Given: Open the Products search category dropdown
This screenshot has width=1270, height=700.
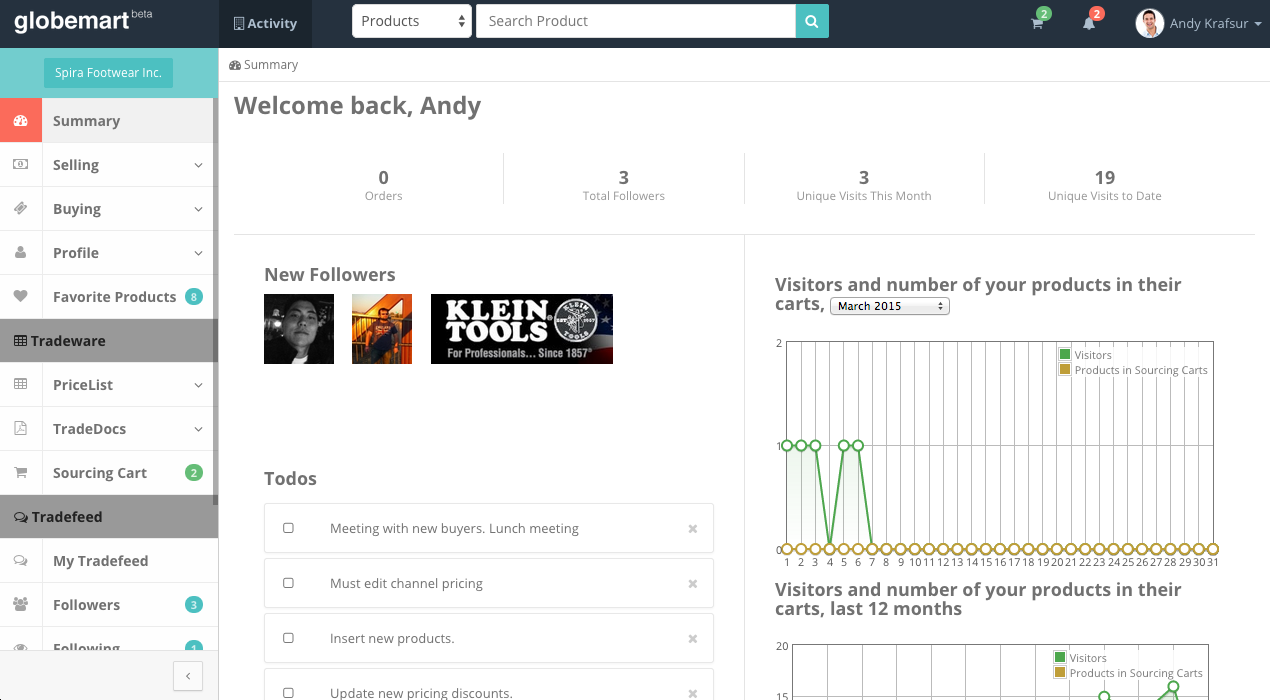Looking at the screenshot, I should pyautogui.click(x=411, y=21).
